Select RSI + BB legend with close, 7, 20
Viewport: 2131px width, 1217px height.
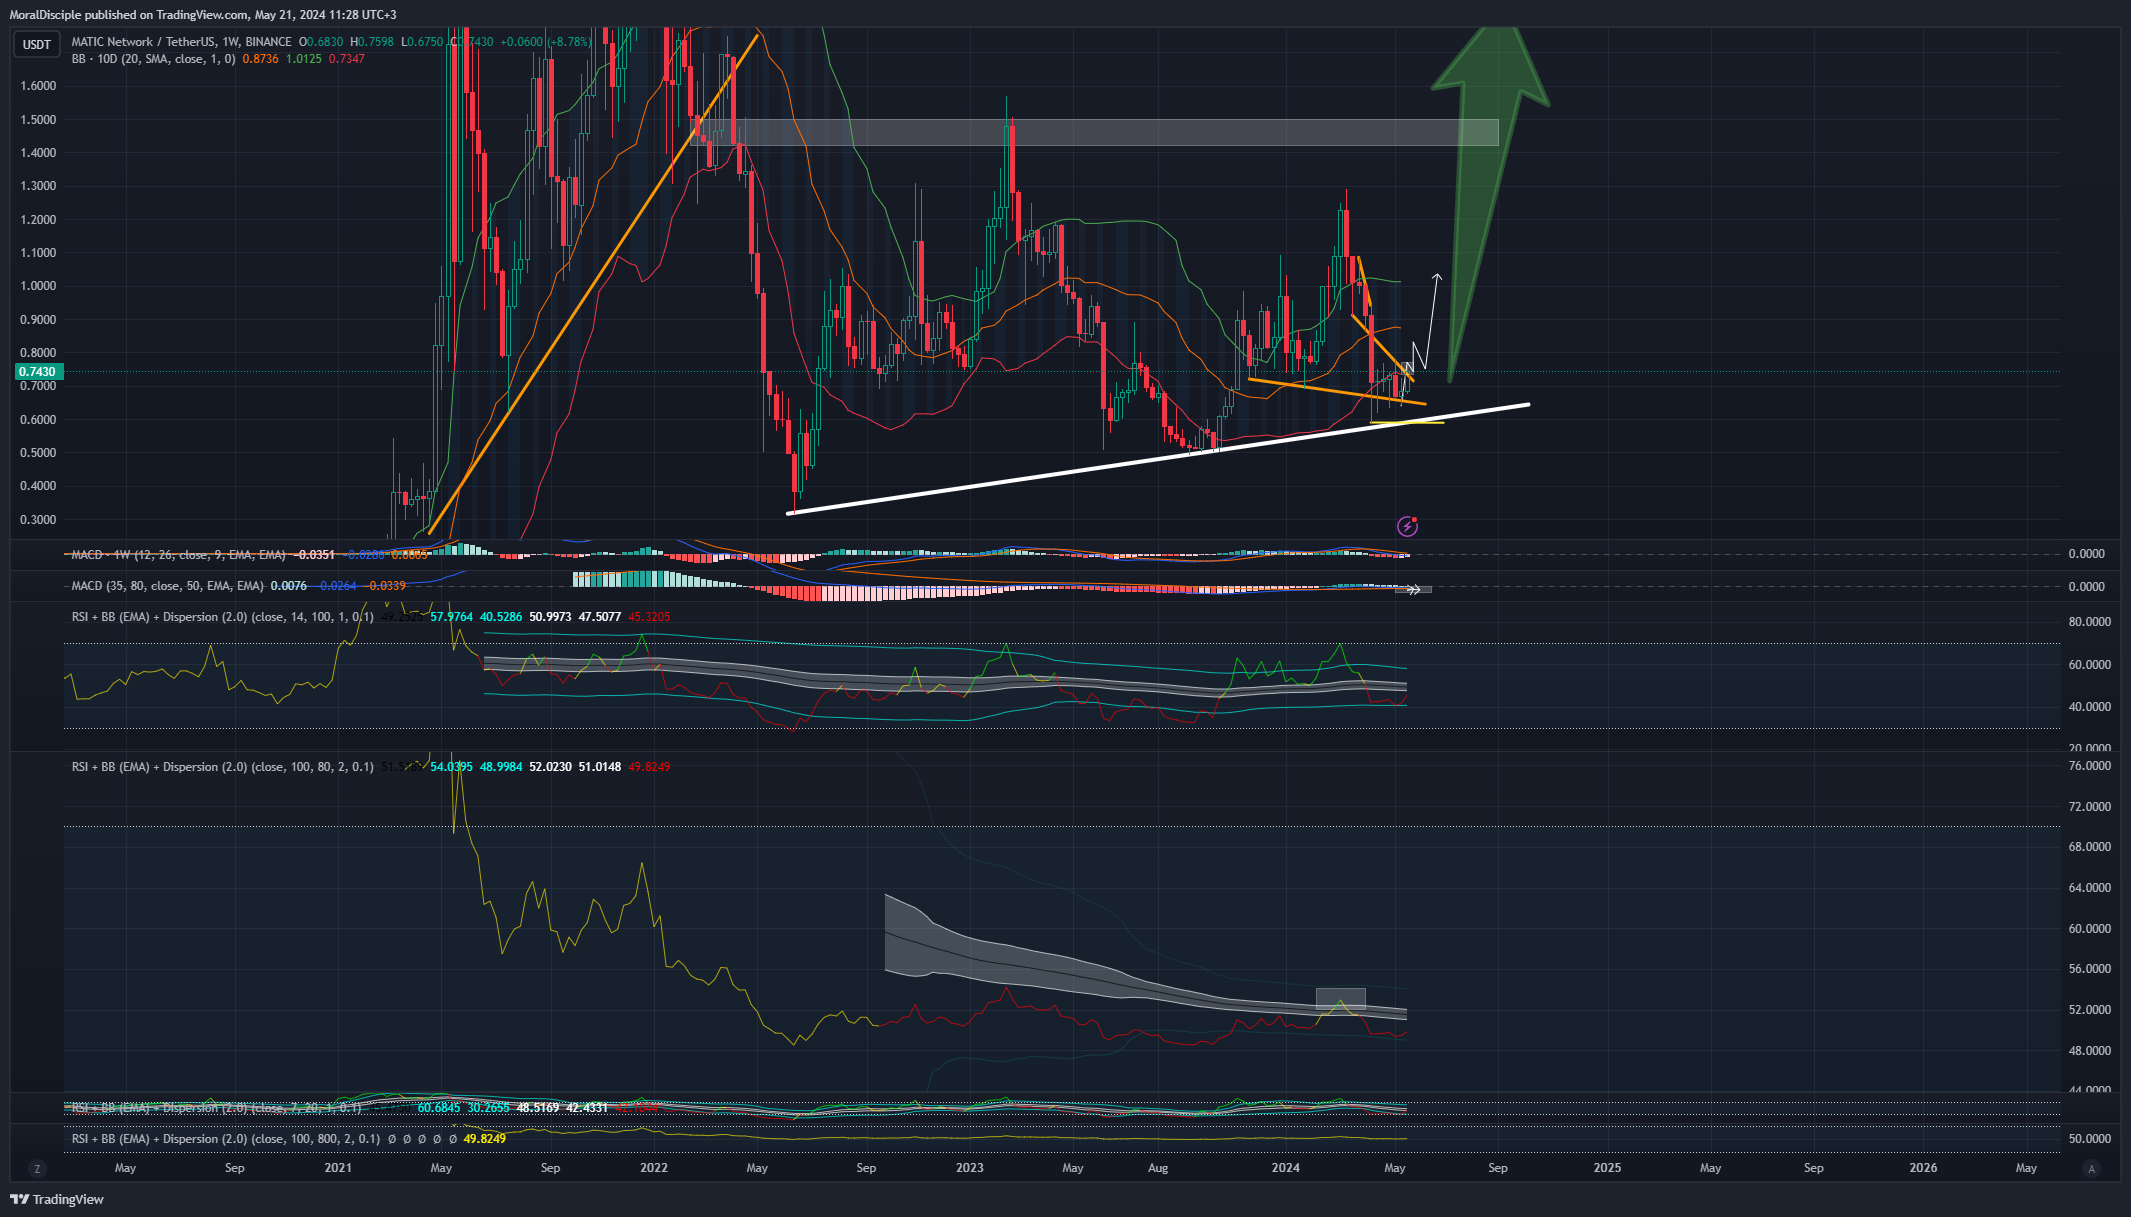pos(216,1108)
